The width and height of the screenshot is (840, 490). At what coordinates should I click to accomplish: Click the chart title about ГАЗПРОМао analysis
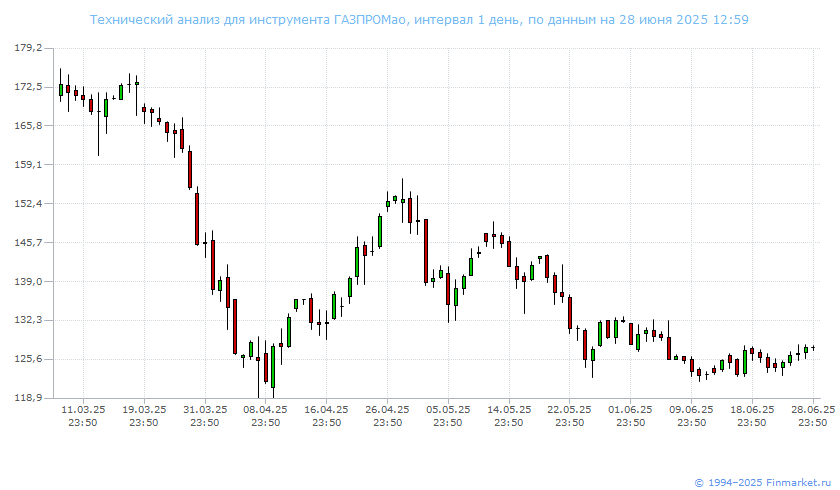419,20
